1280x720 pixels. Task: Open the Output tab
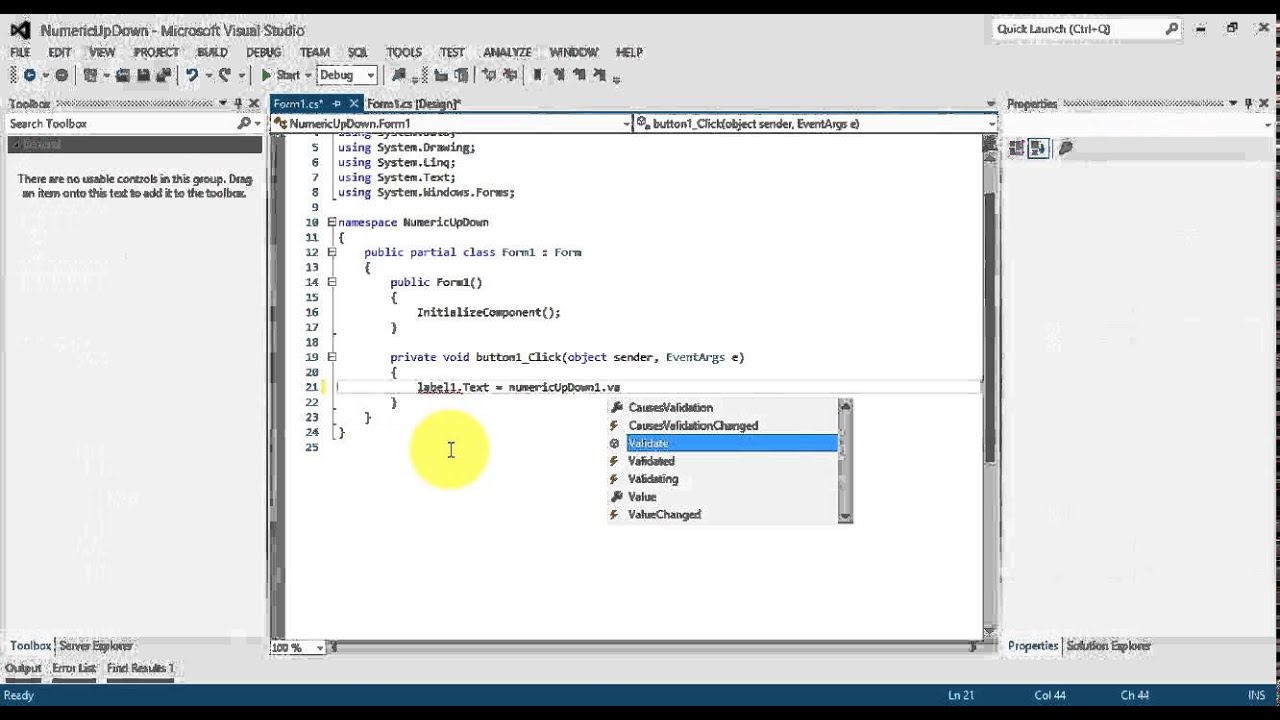click(23, 668)
